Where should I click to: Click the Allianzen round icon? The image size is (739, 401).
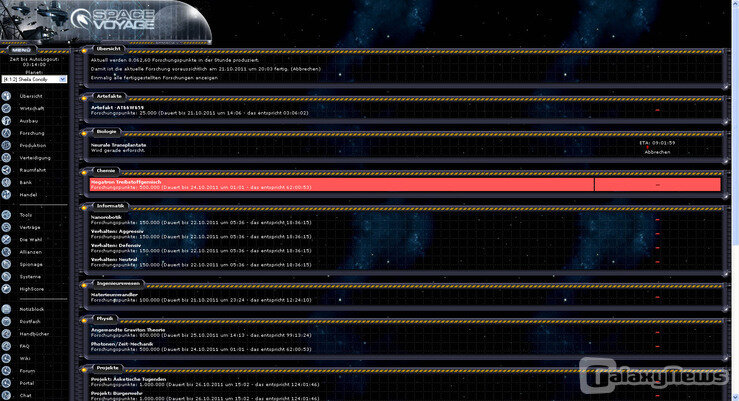pos(6,252)
